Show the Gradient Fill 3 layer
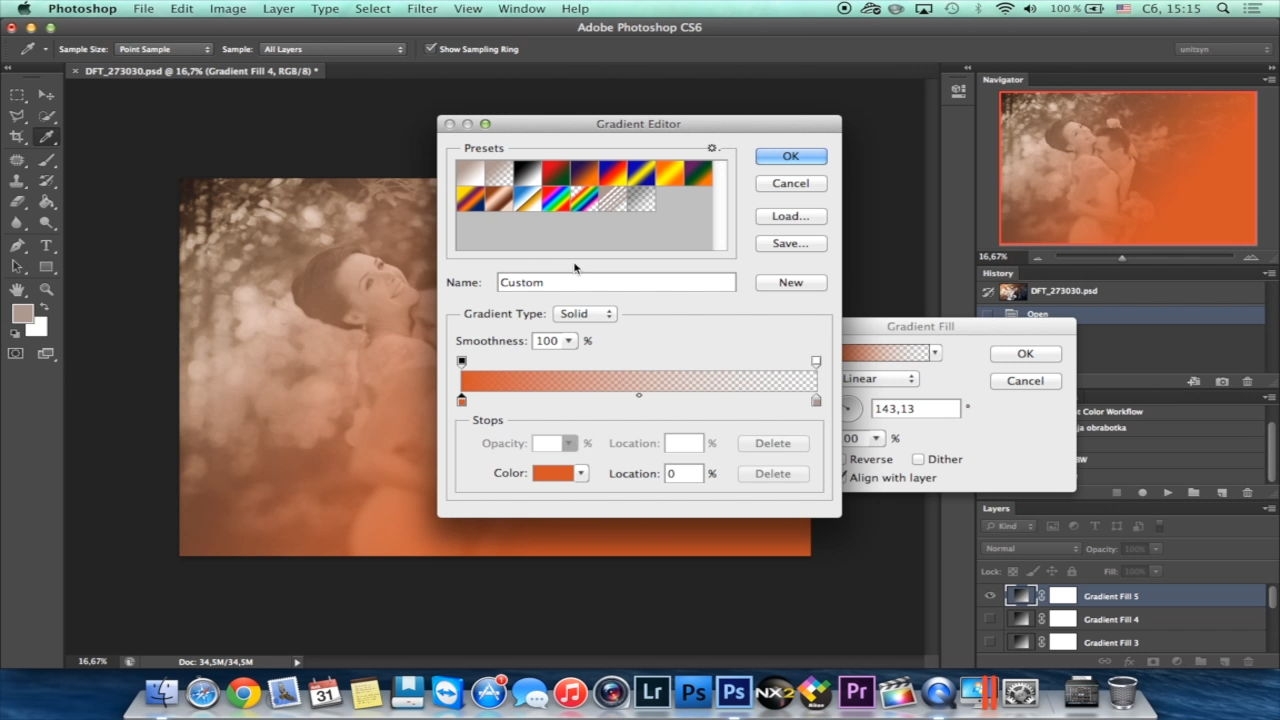Screen dimensions: 1280x720 click(x=990, y=642)
